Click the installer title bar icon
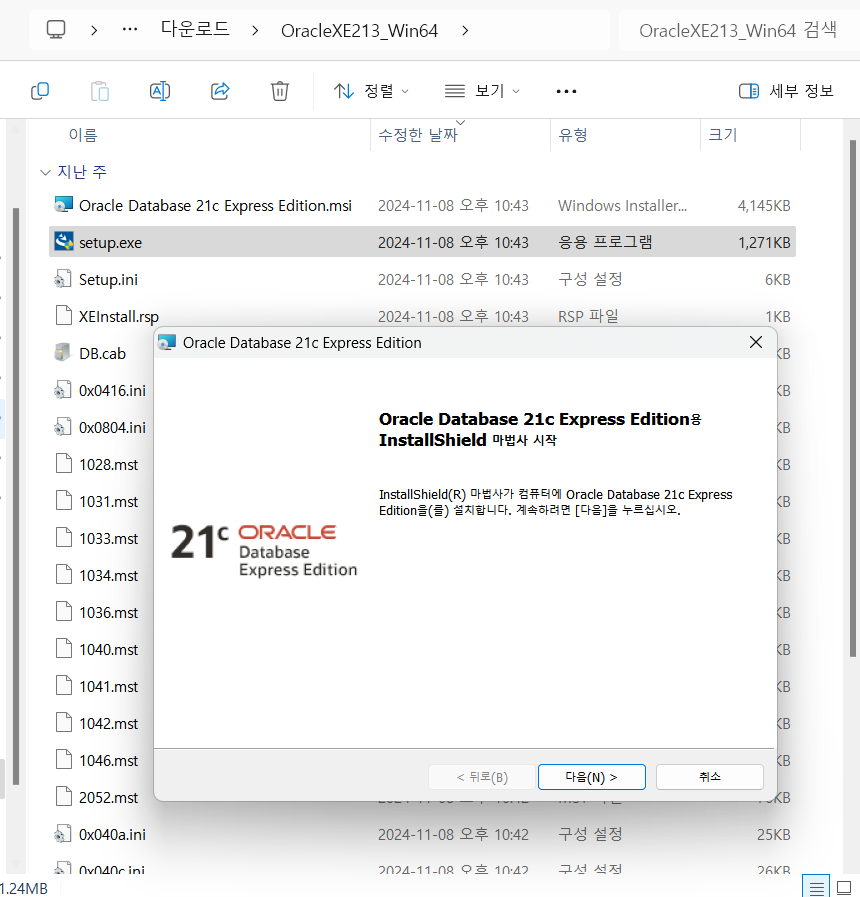Screen dimensions: 860x897 click(167, 342)
